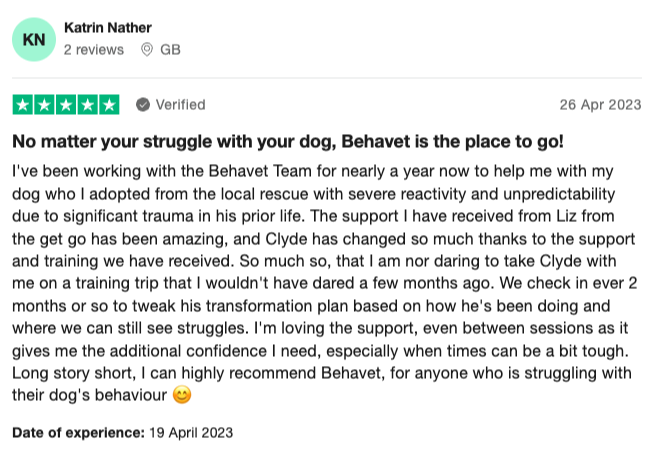Click the "Verified" label text
This screenshot has width=660, height=455.
(180, 105)
